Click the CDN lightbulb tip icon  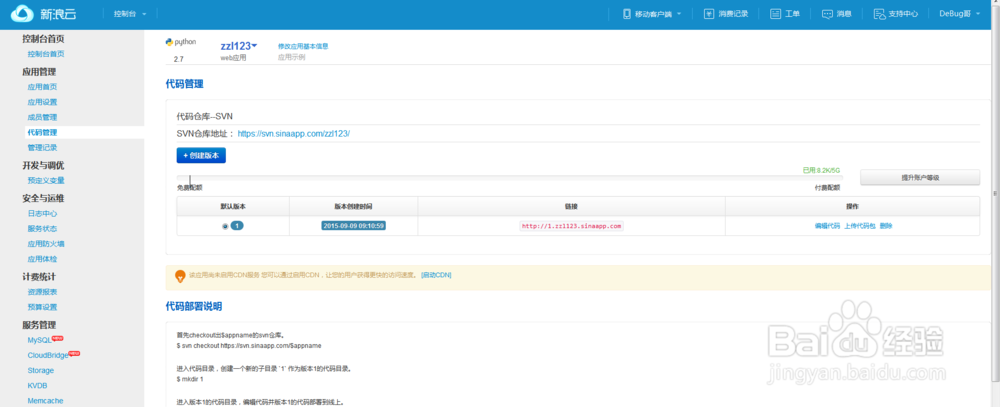180,276
